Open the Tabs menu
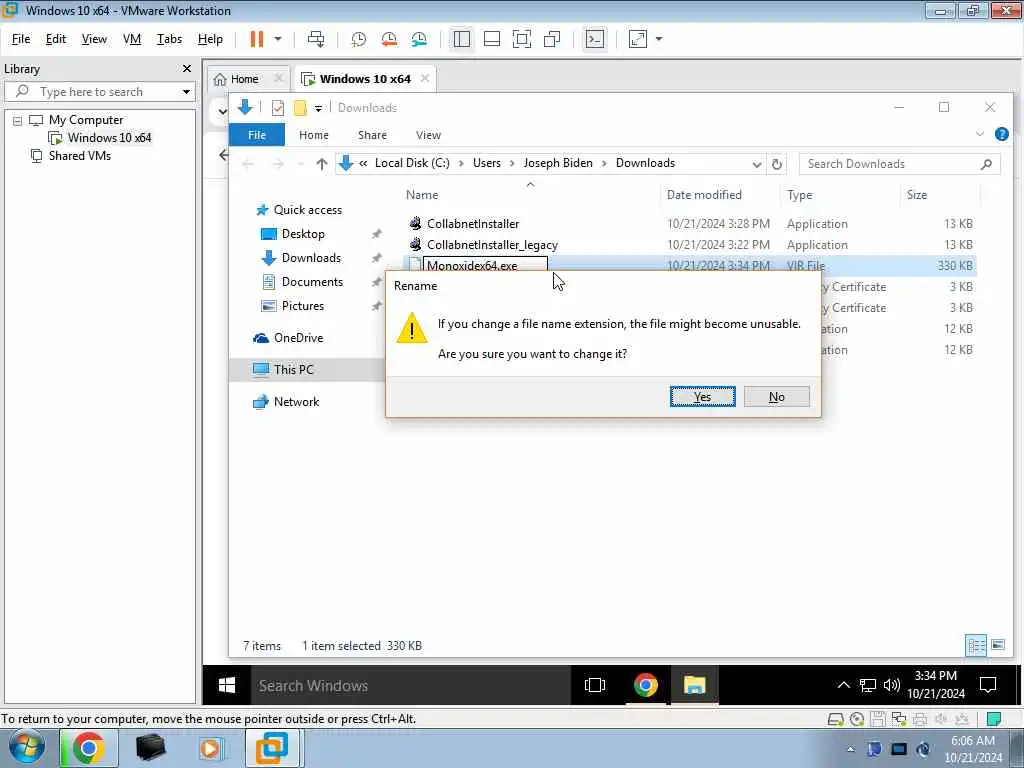The height and width of the screenshot is (768, 1024). (169, 39)
